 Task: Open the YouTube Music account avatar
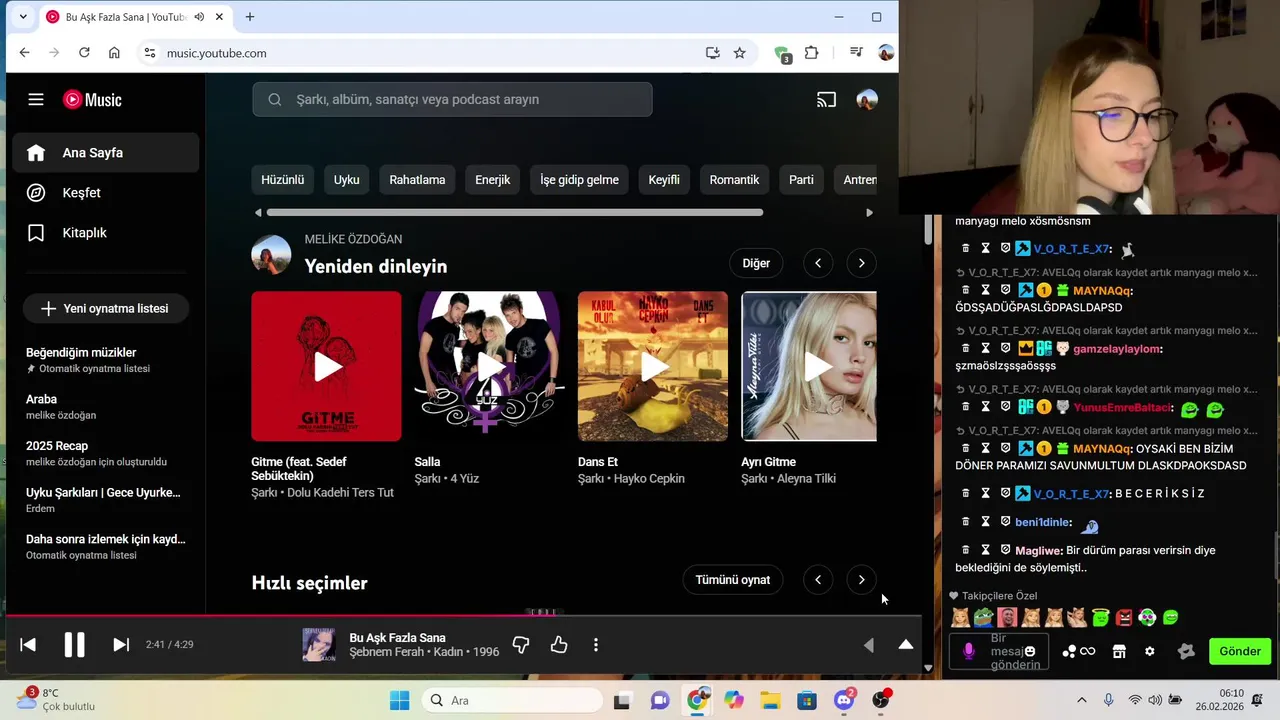click(x=867, y=99)
